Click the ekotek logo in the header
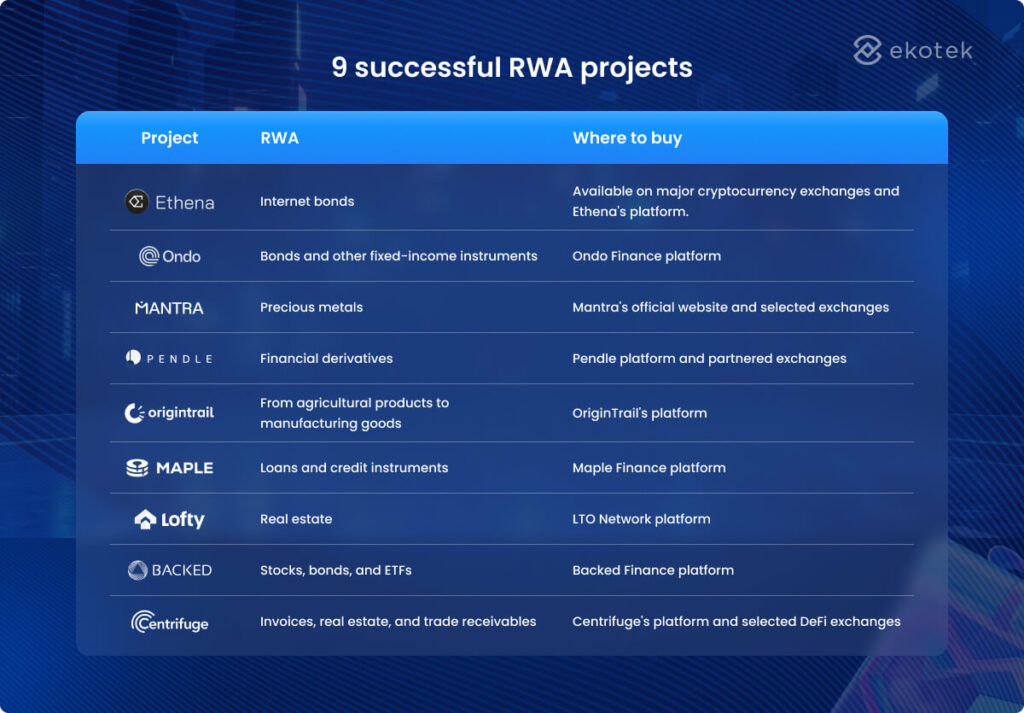Image resolution: width=1024 pixels, height=713 pixels. pos(910,48)
